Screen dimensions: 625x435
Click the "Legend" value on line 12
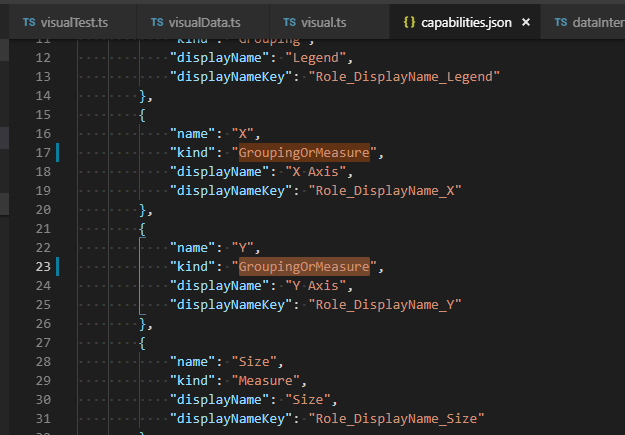pos(316,58)
